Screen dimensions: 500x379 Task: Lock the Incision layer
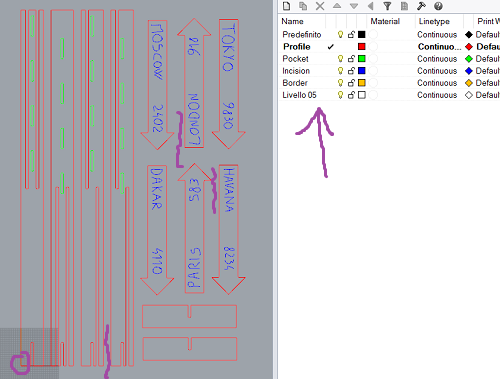(x=351, y=71)
